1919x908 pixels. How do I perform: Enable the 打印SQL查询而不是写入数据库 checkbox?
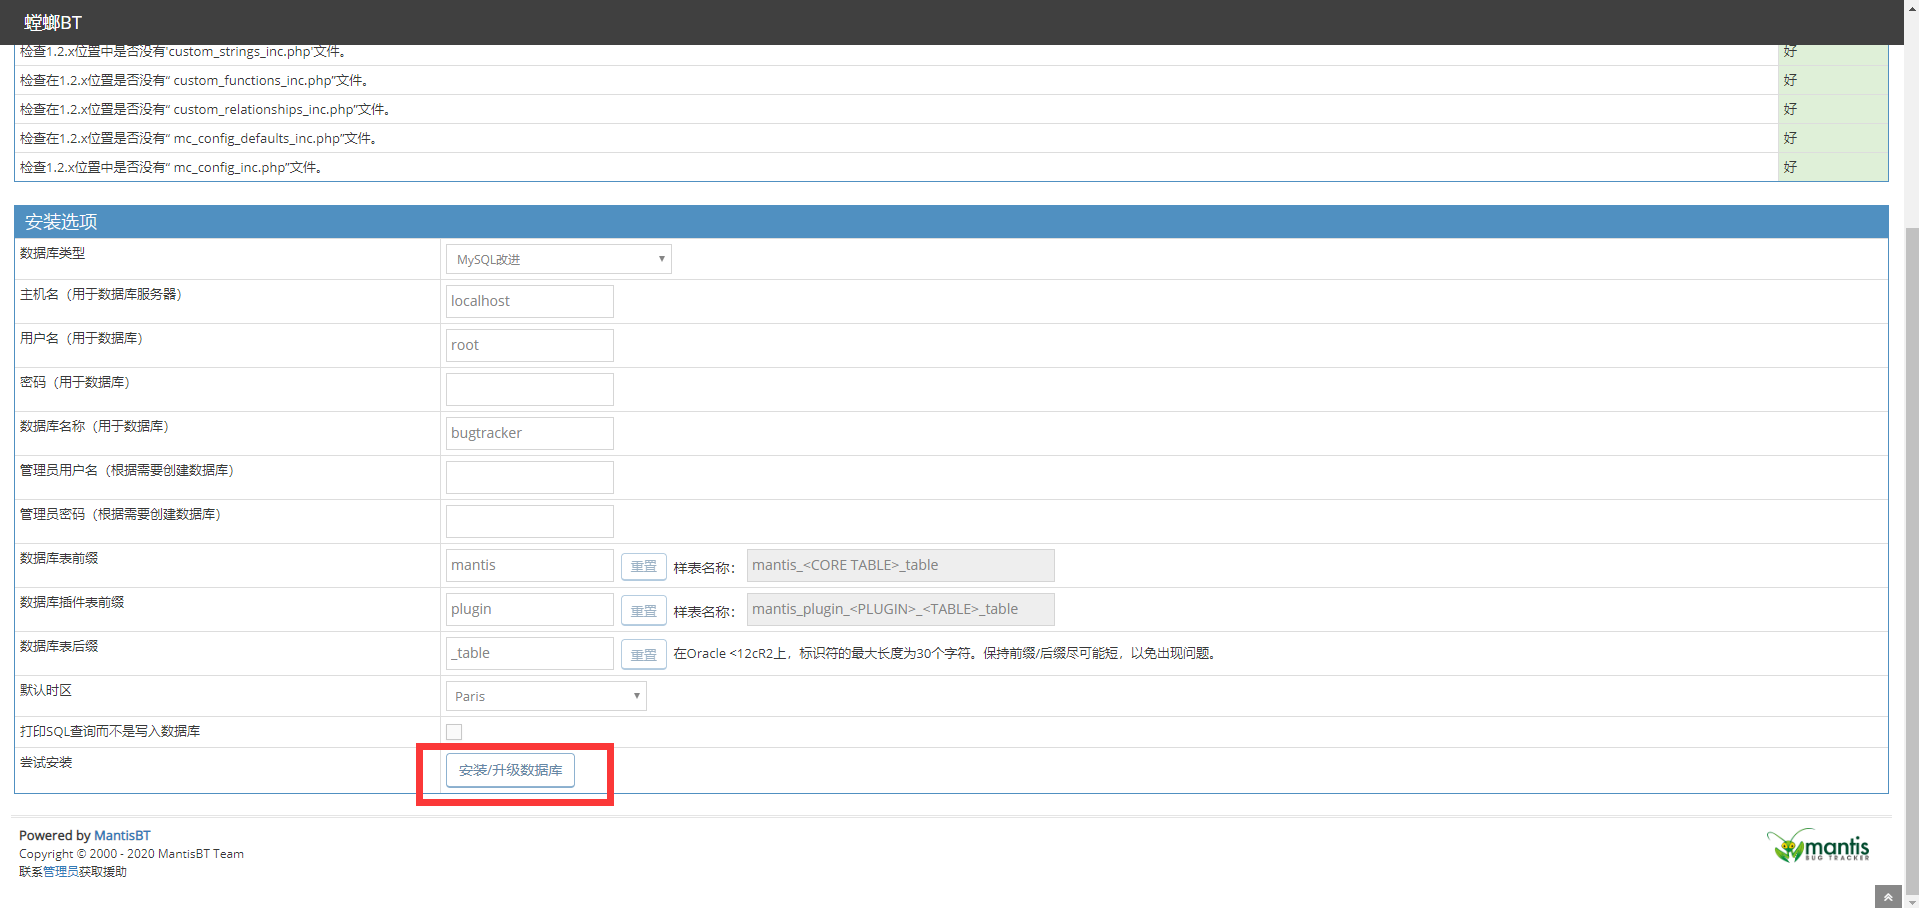tap(454, 731)
